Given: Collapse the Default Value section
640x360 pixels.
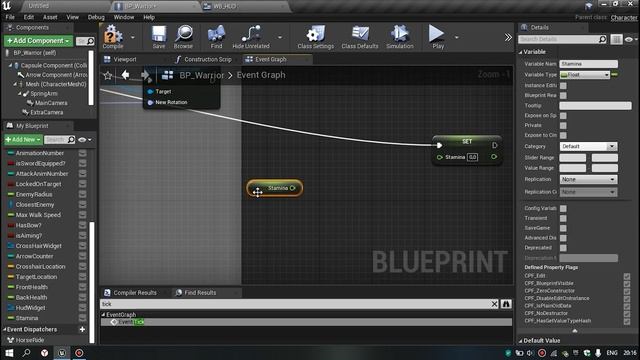Looking at the screenshot, I should point(520,341).
